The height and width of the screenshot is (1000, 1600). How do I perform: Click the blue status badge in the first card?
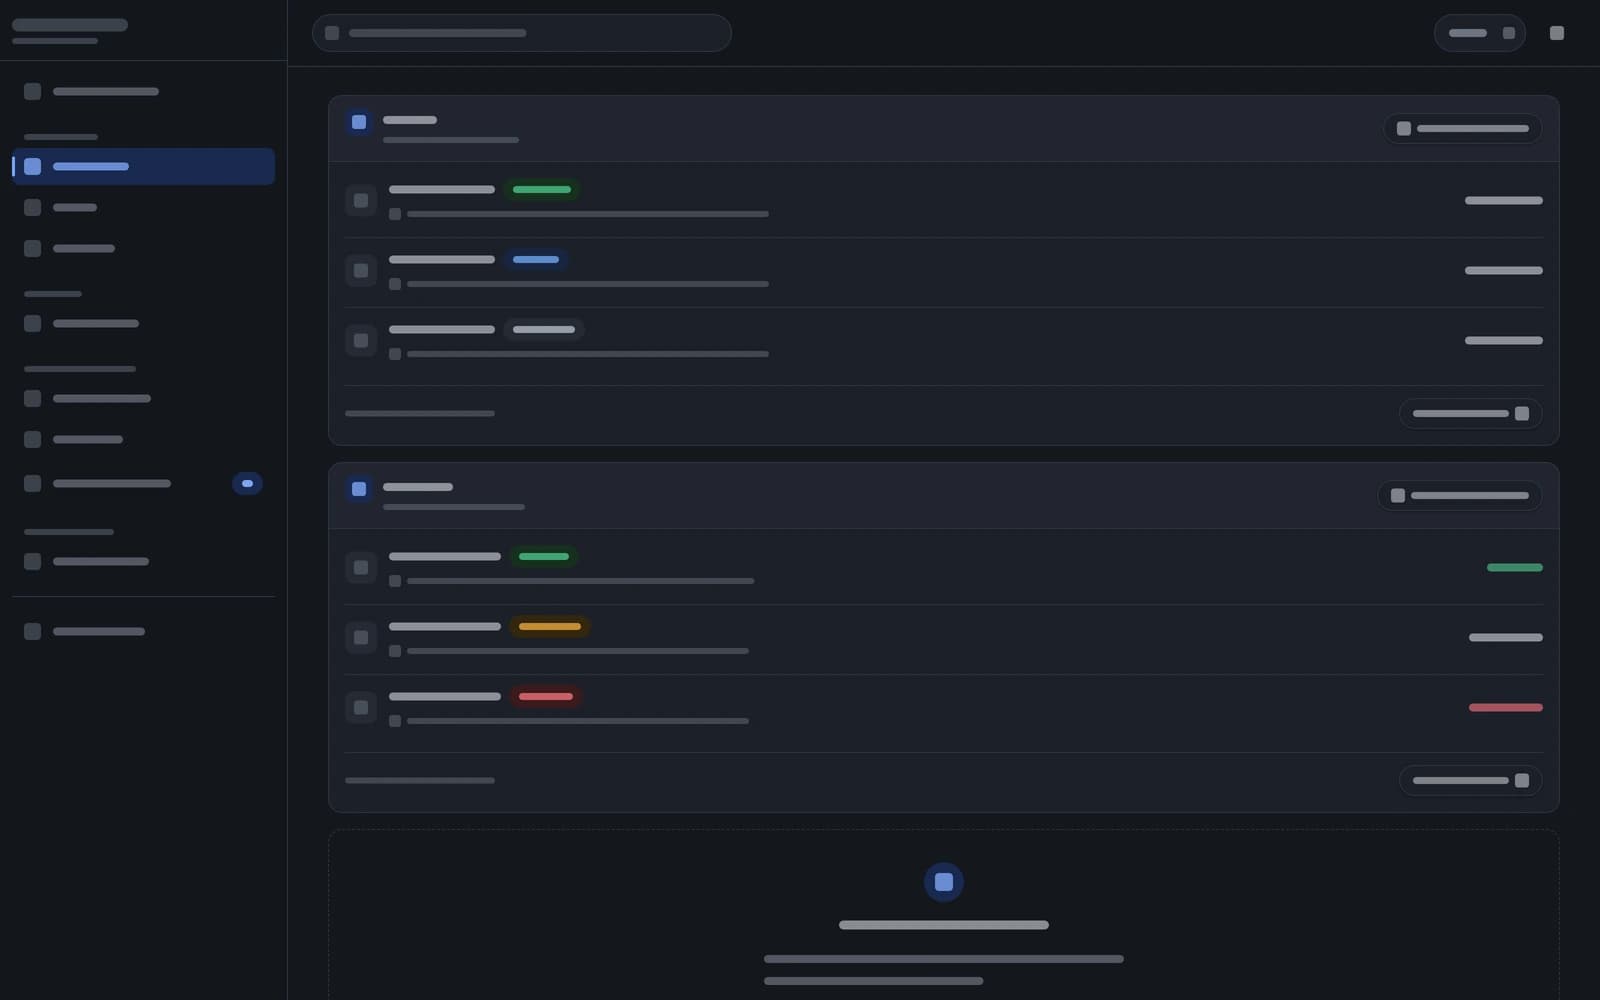pos(536,259)
